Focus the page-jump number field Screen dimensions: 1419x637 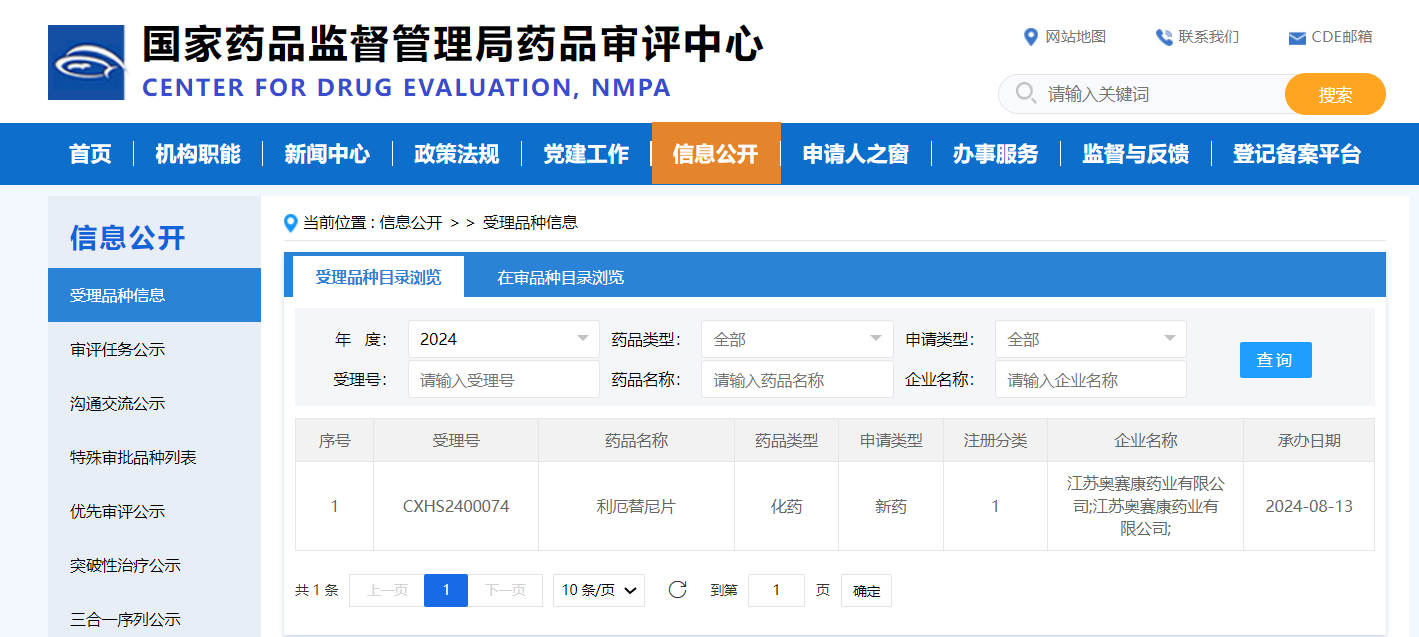[x=776, y=590]
